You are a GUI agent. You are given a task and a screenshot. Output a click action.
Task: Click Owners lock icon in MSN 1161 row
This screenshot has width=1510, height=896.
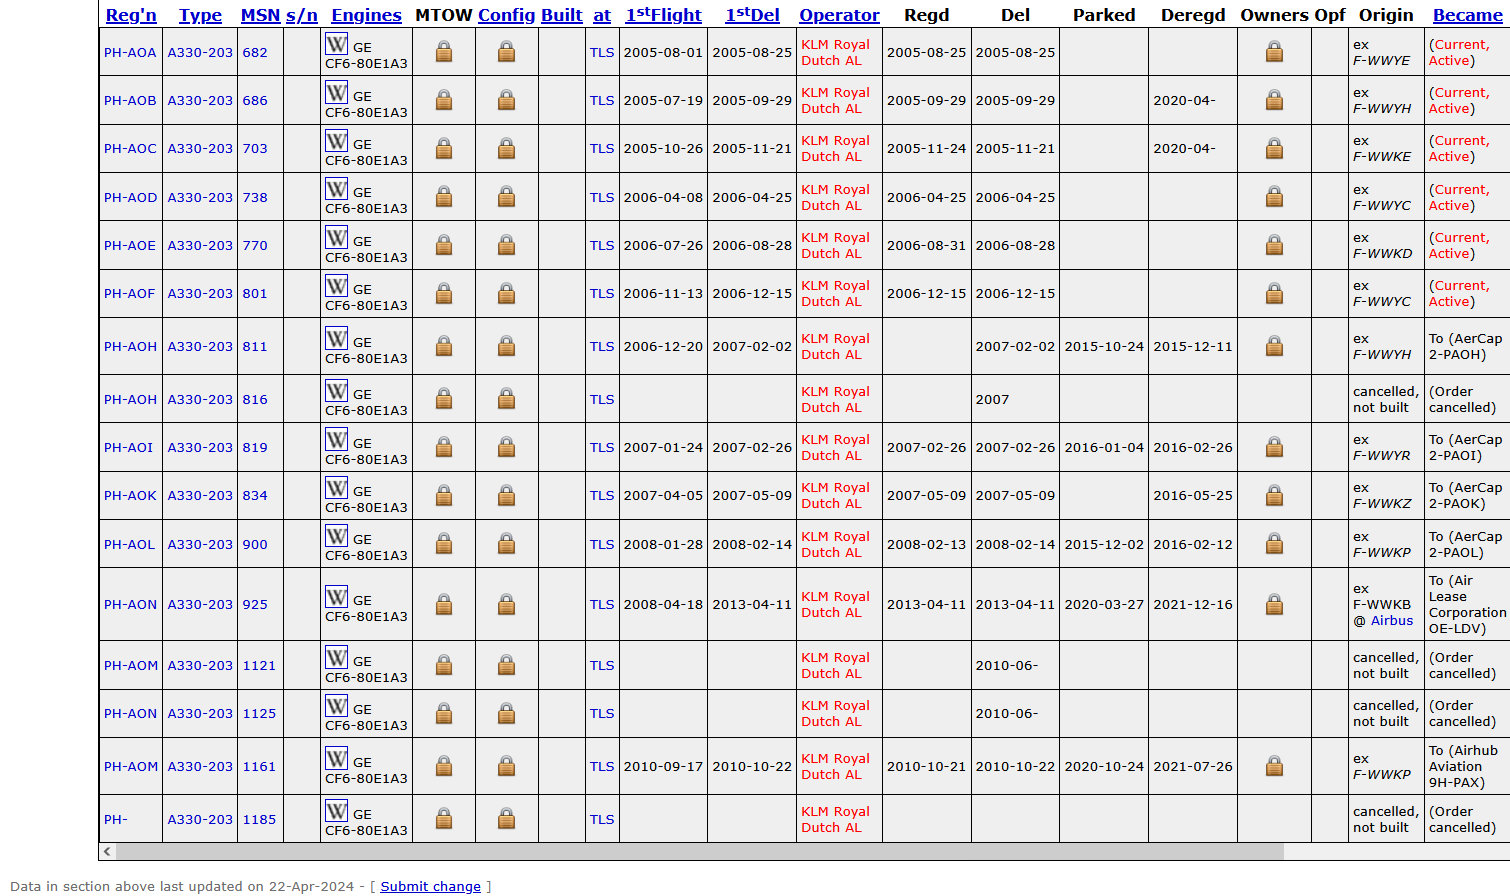(1275, 766)
